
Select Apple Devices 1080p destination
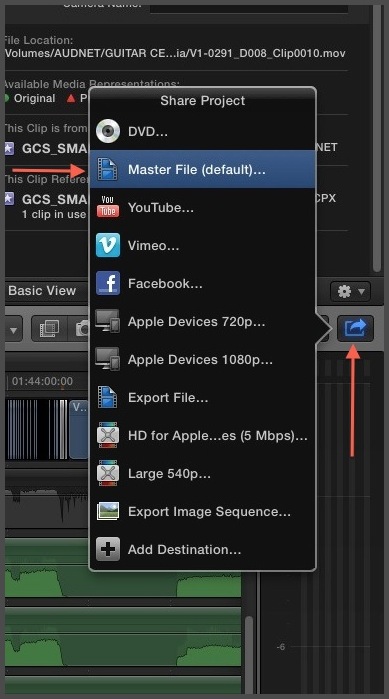tap(202, 359)
